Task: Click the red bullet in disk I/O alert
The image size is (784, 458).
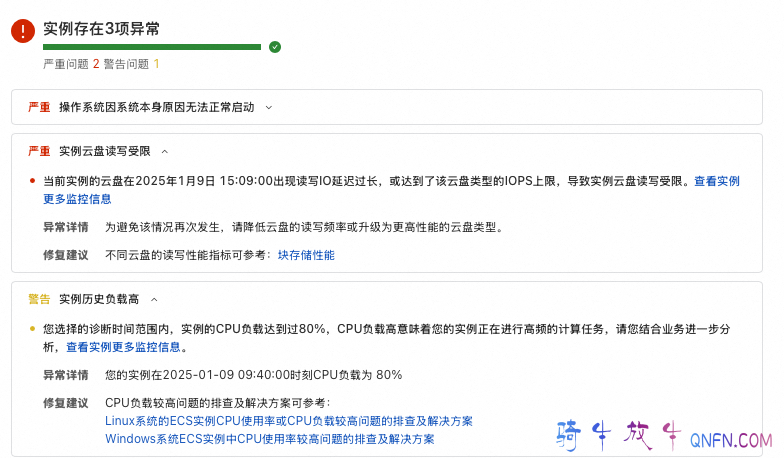Action: [x=32, y=181]
